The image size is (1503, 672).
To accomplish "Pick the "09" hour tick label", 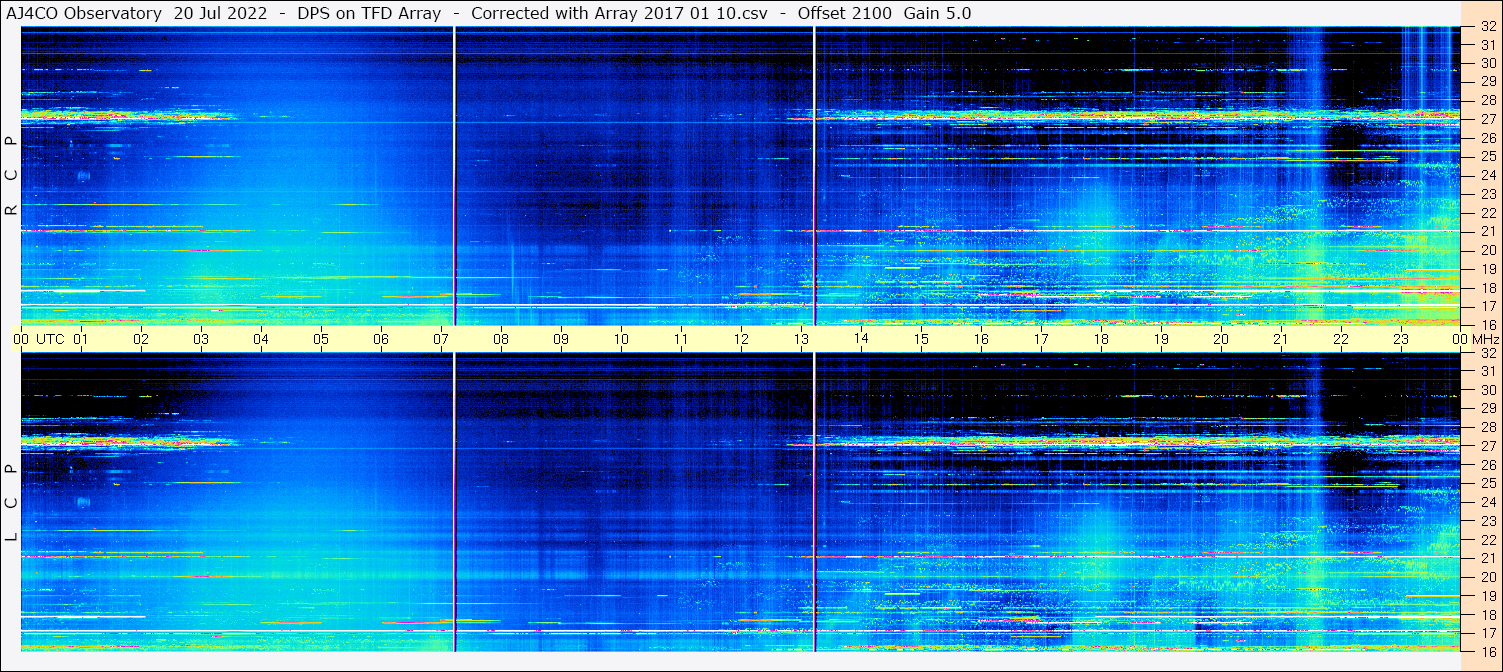I will (561, 339).
